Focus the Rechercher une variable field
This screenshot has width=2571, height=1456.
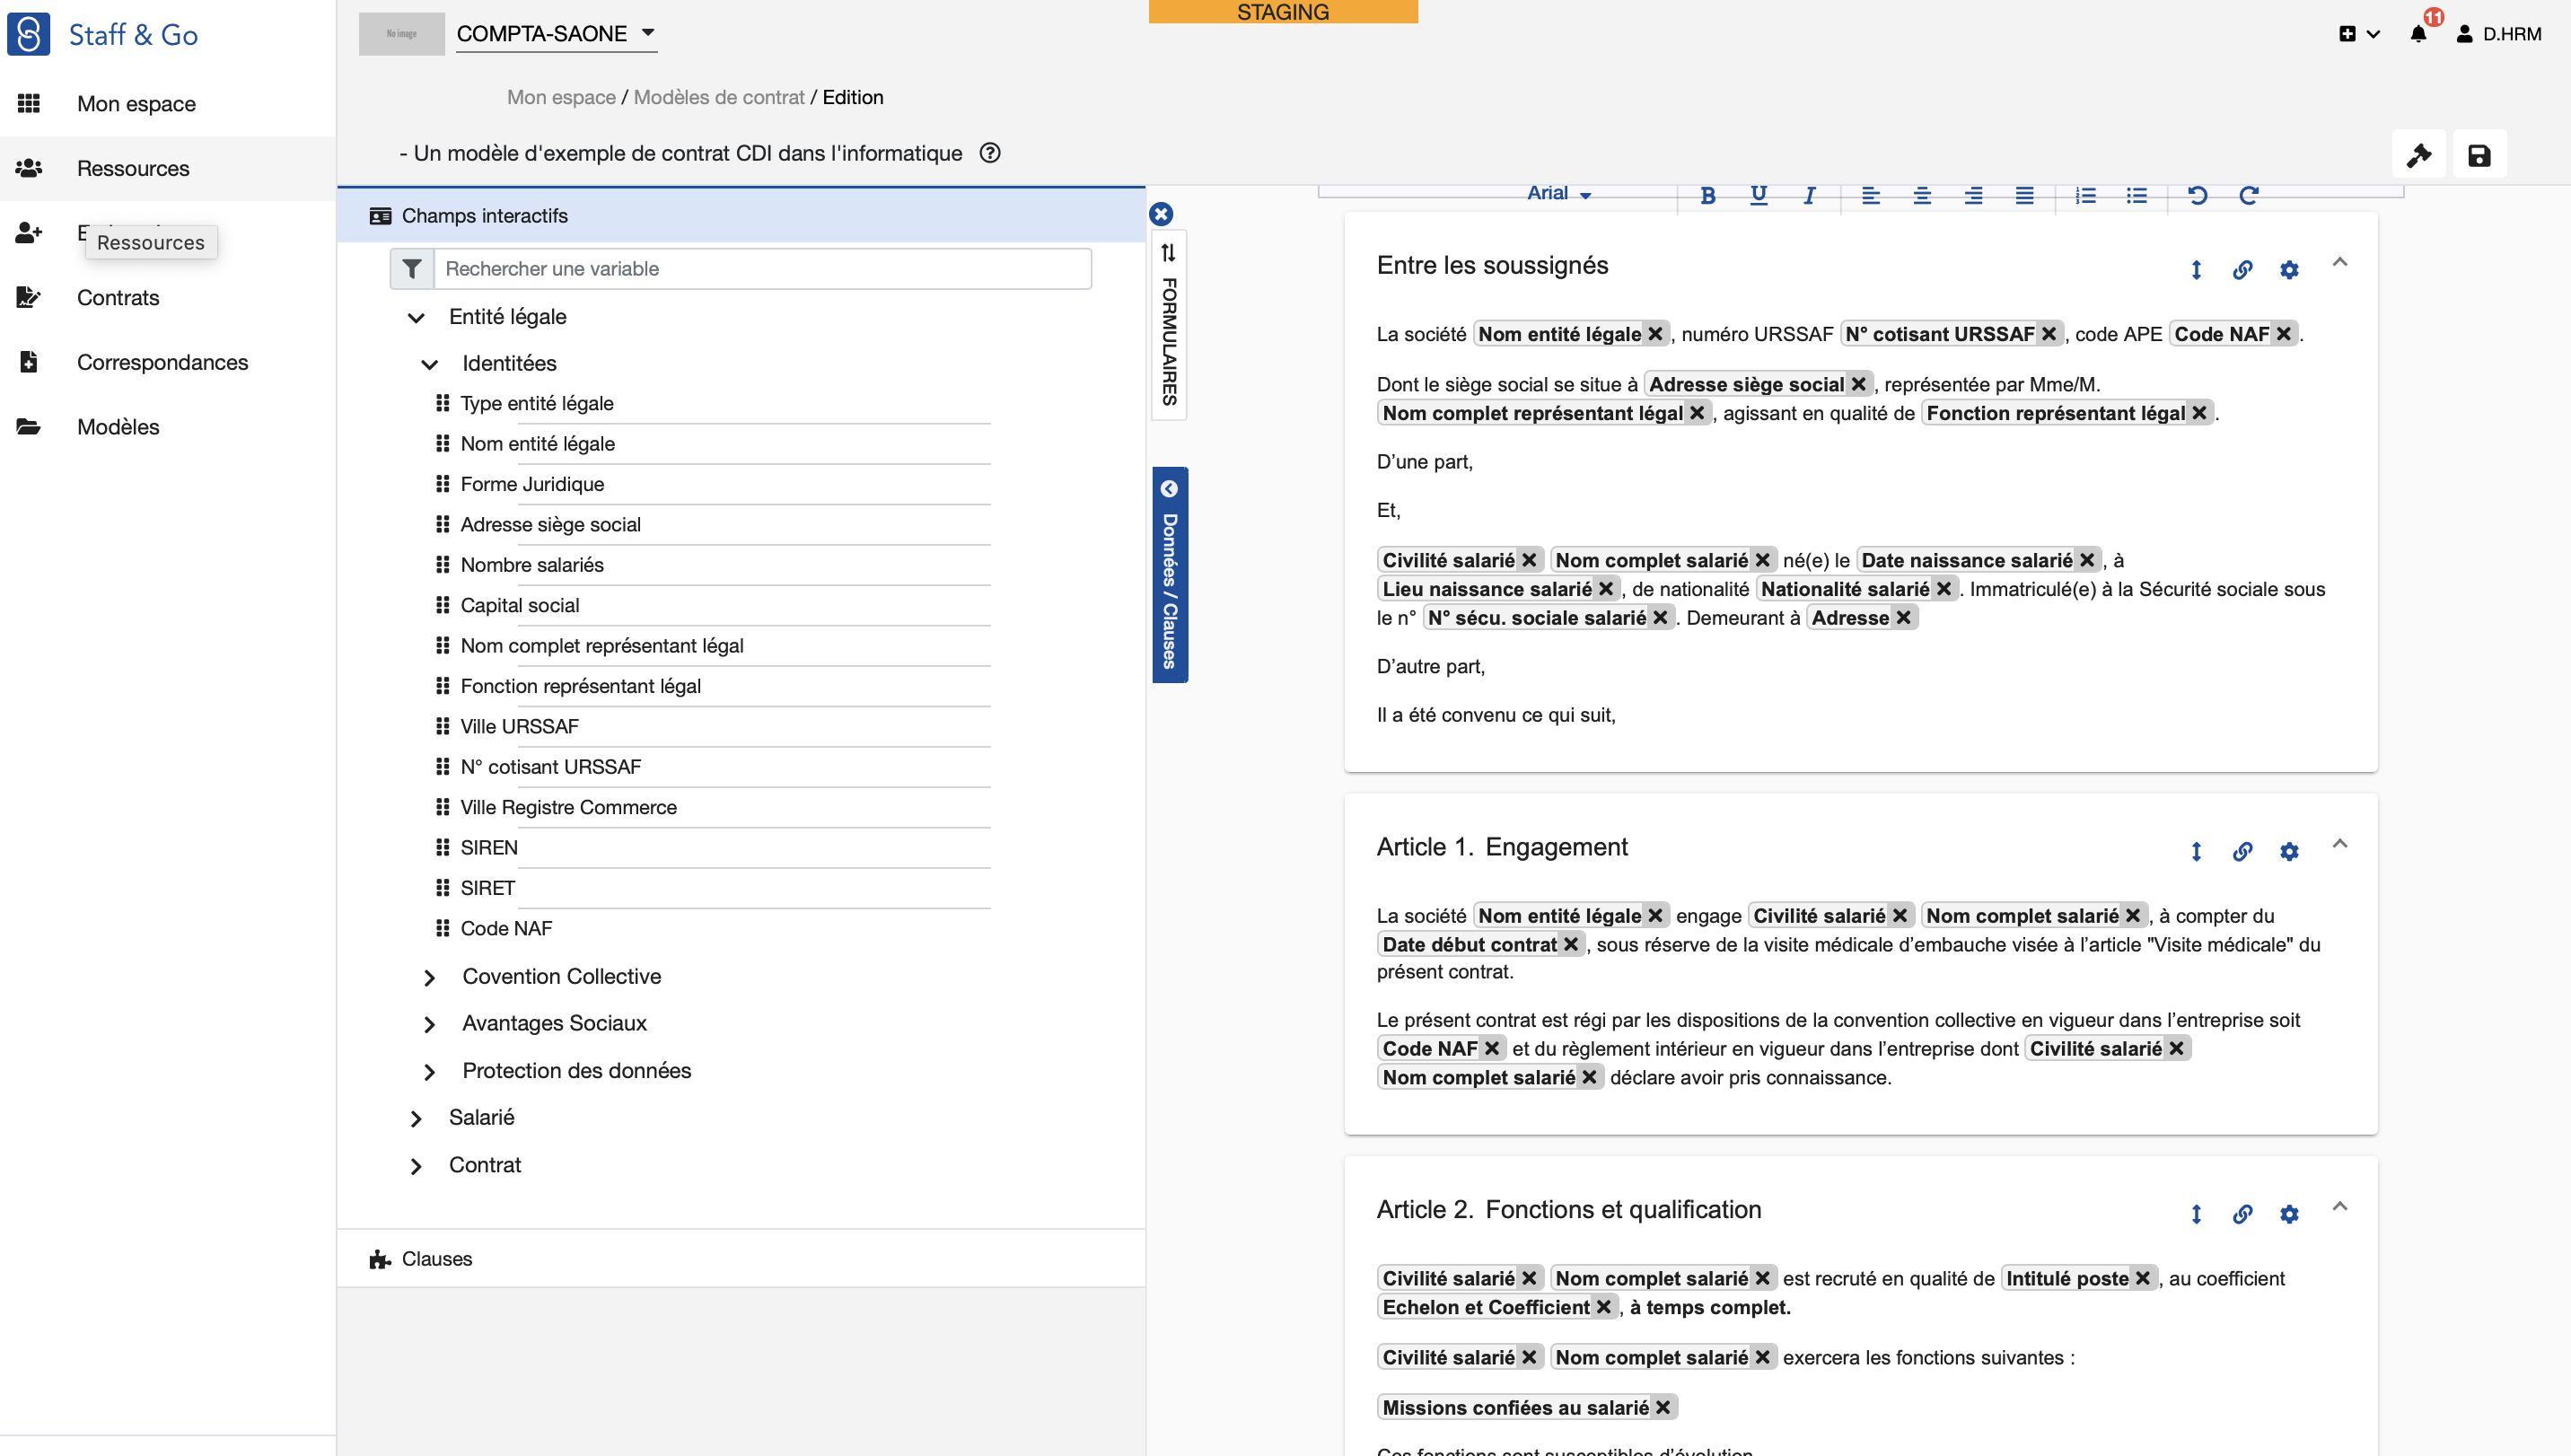762,269
